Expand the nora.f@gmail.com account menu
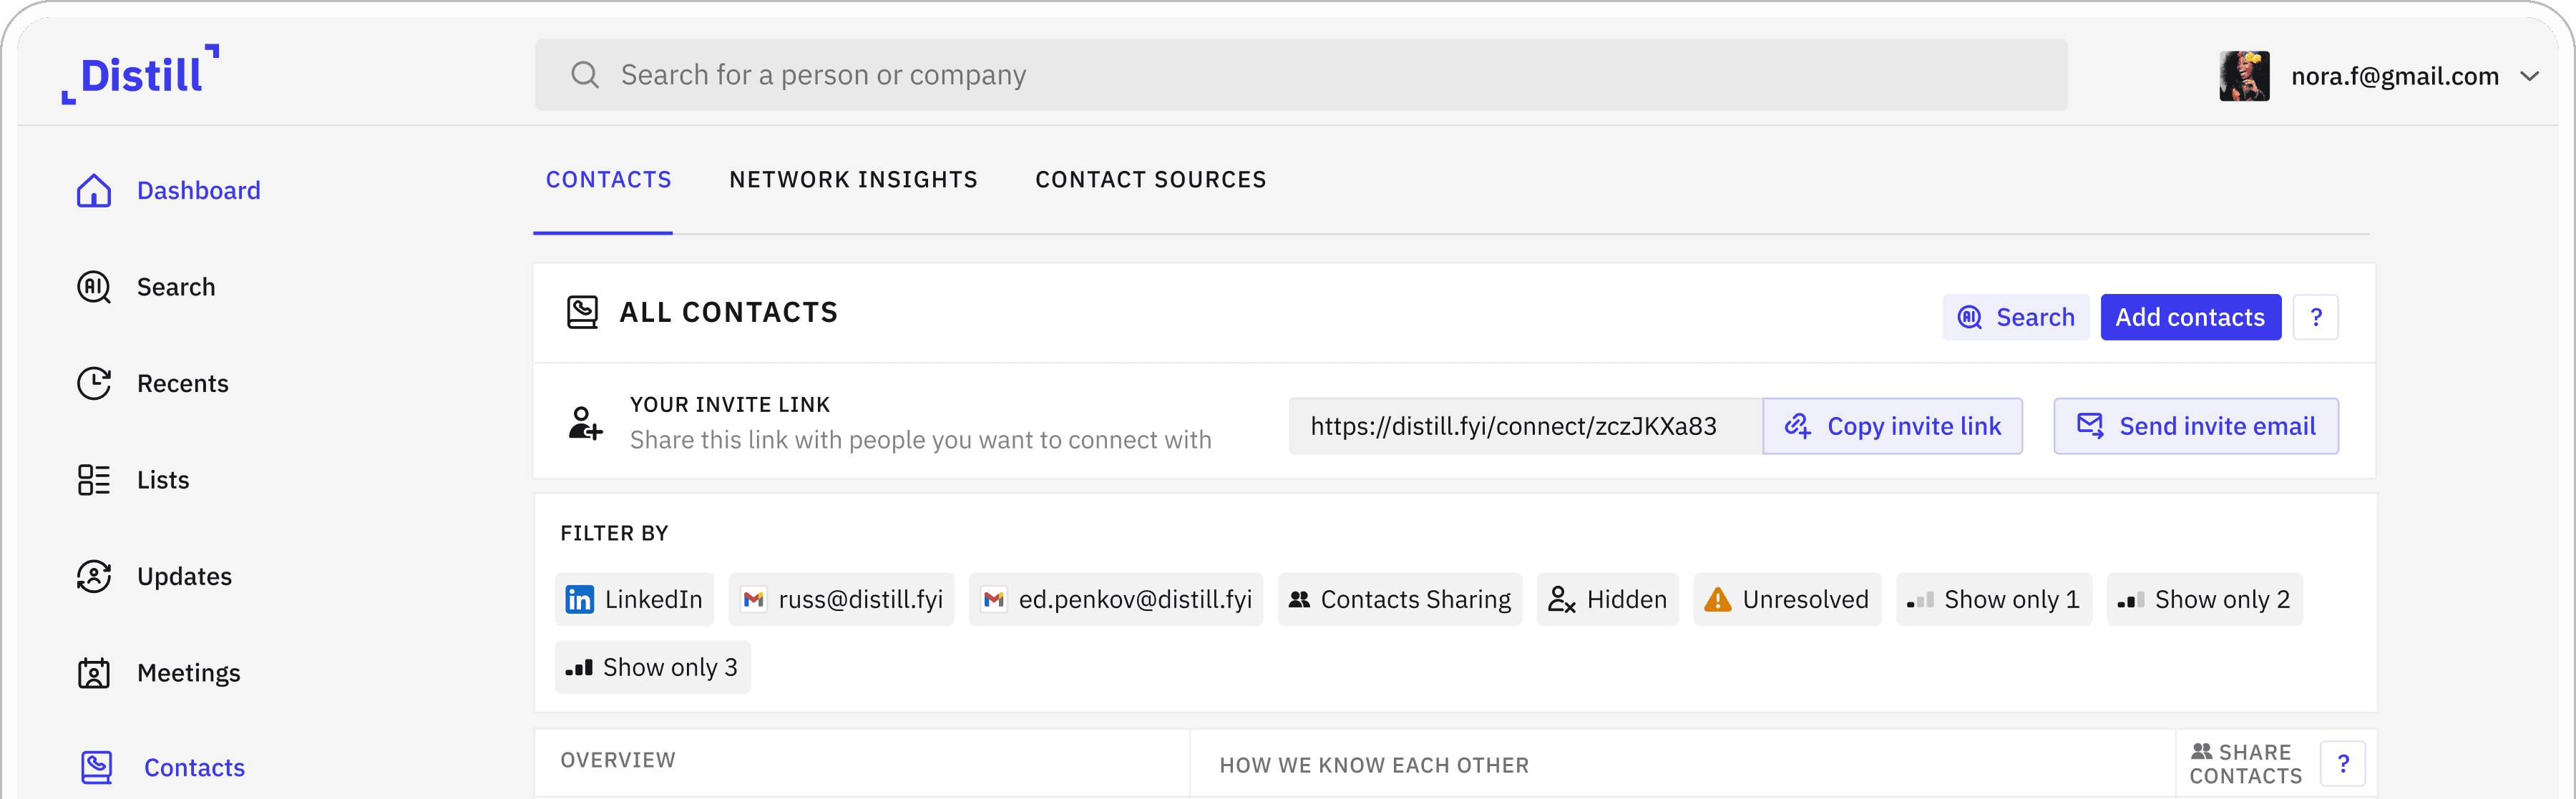 pos(2528,76)
